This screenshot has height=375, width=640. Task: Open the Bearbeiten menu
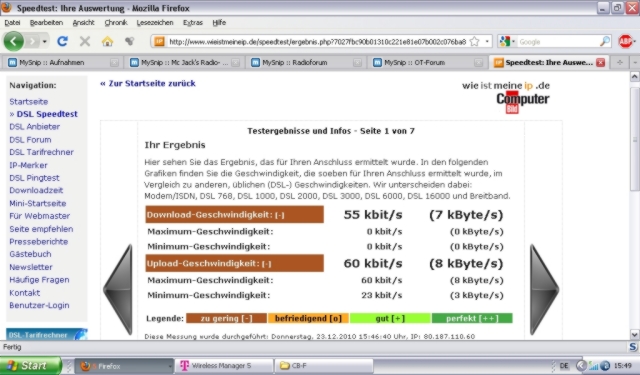coord(46,23)
